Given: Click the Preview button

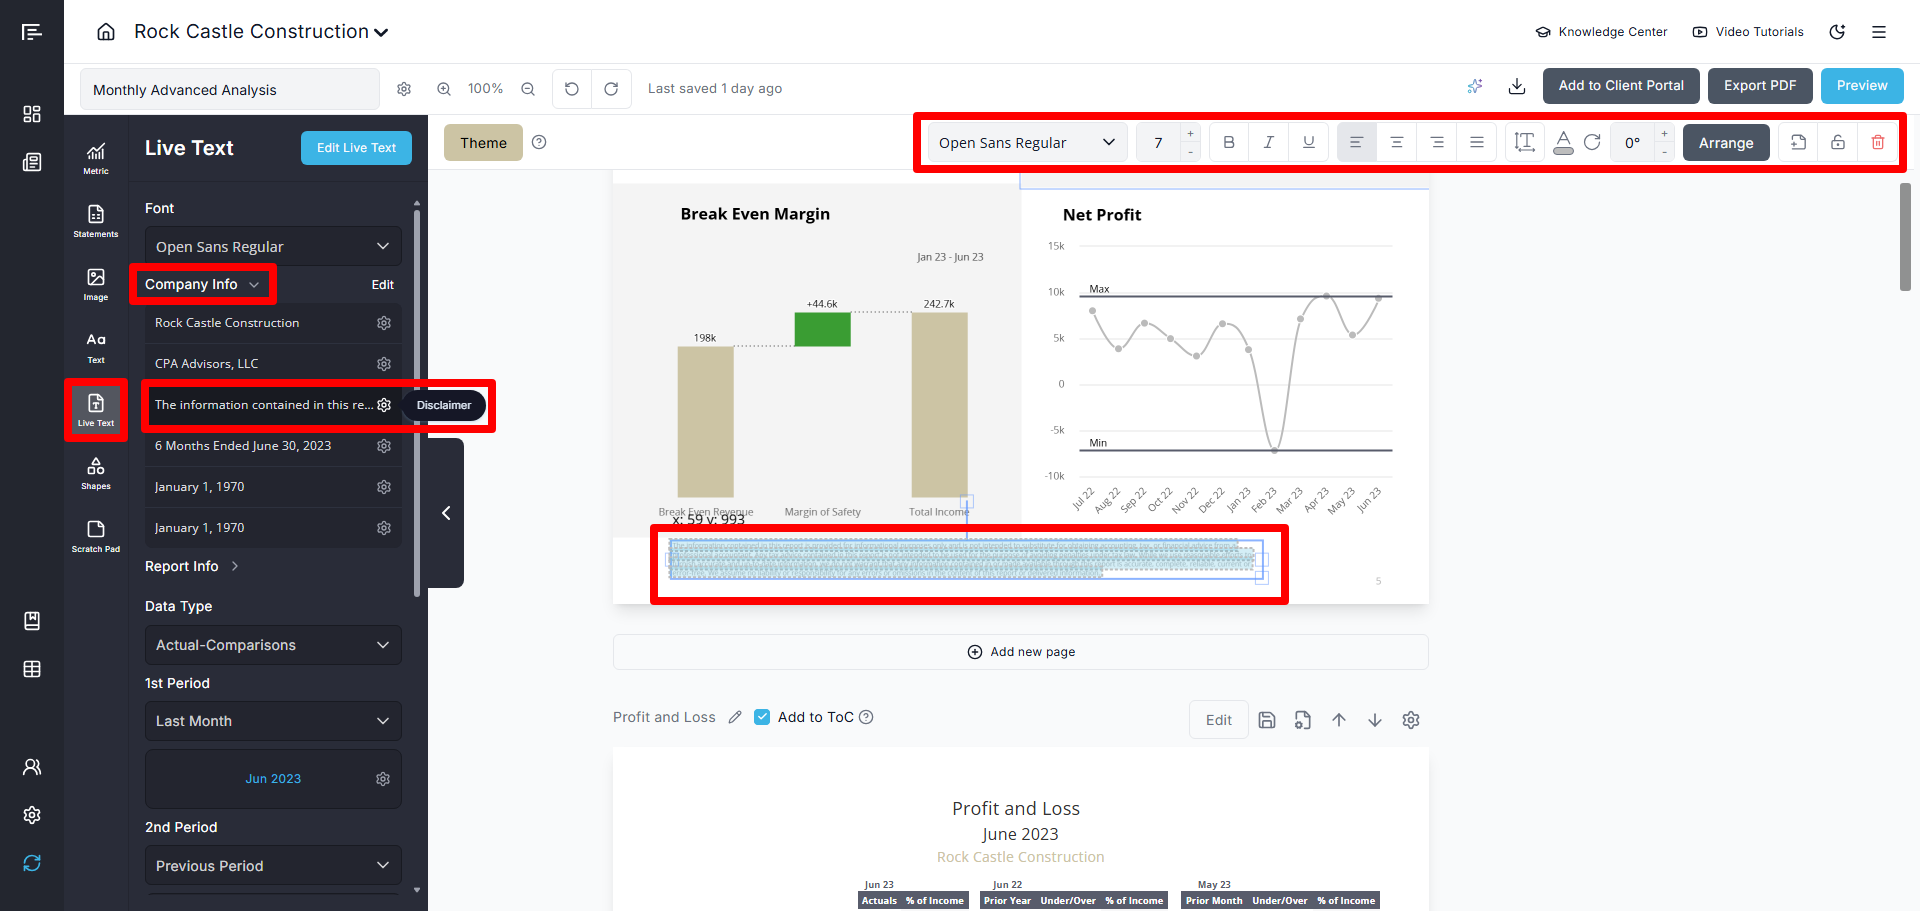Looking at the screenshot, I should point(1861,86).
